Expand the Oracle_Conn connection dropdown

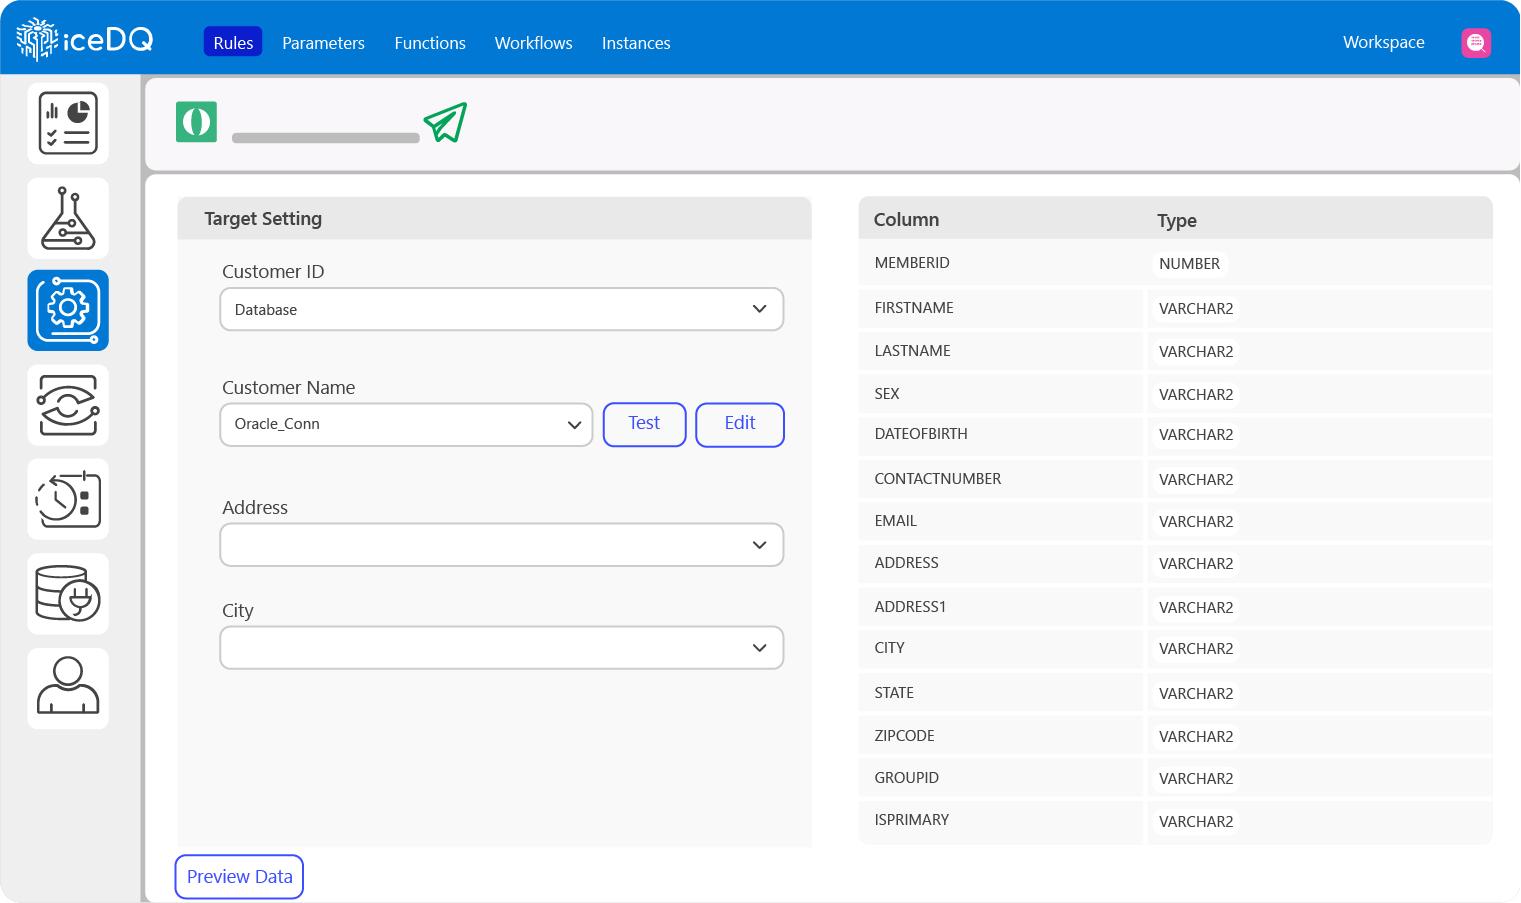406,425
